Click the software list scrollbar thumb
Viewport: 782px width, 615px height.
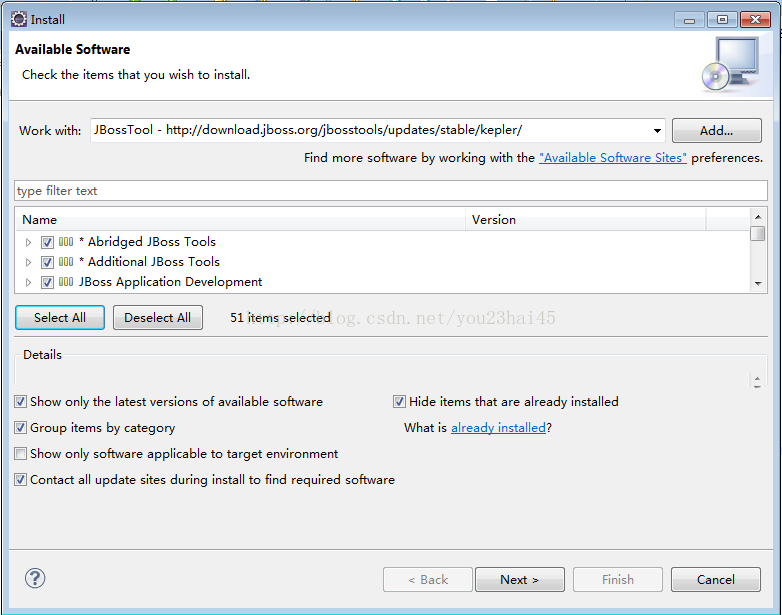tap(758, 233)
